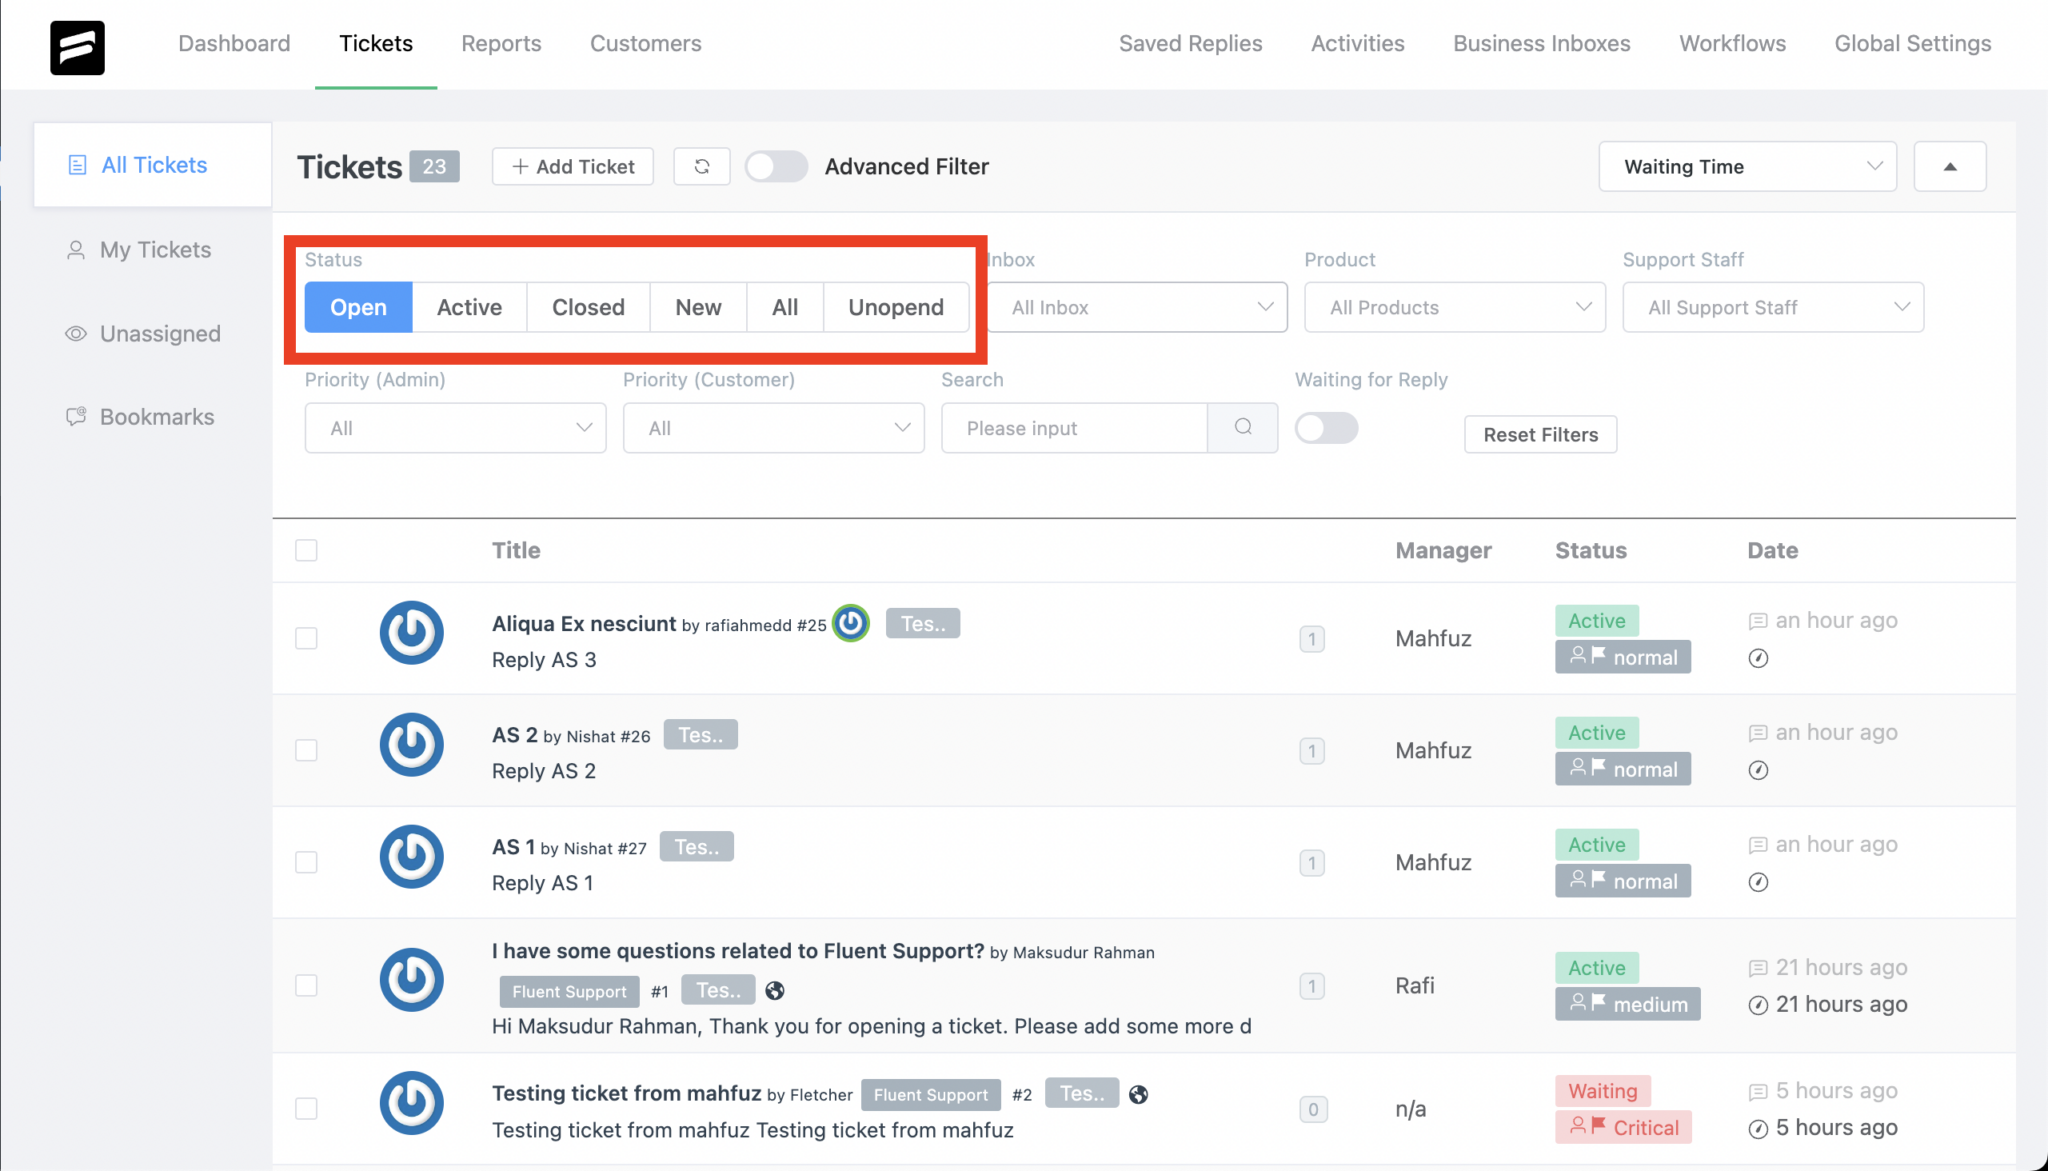Click the Add Ticket button

571,166
